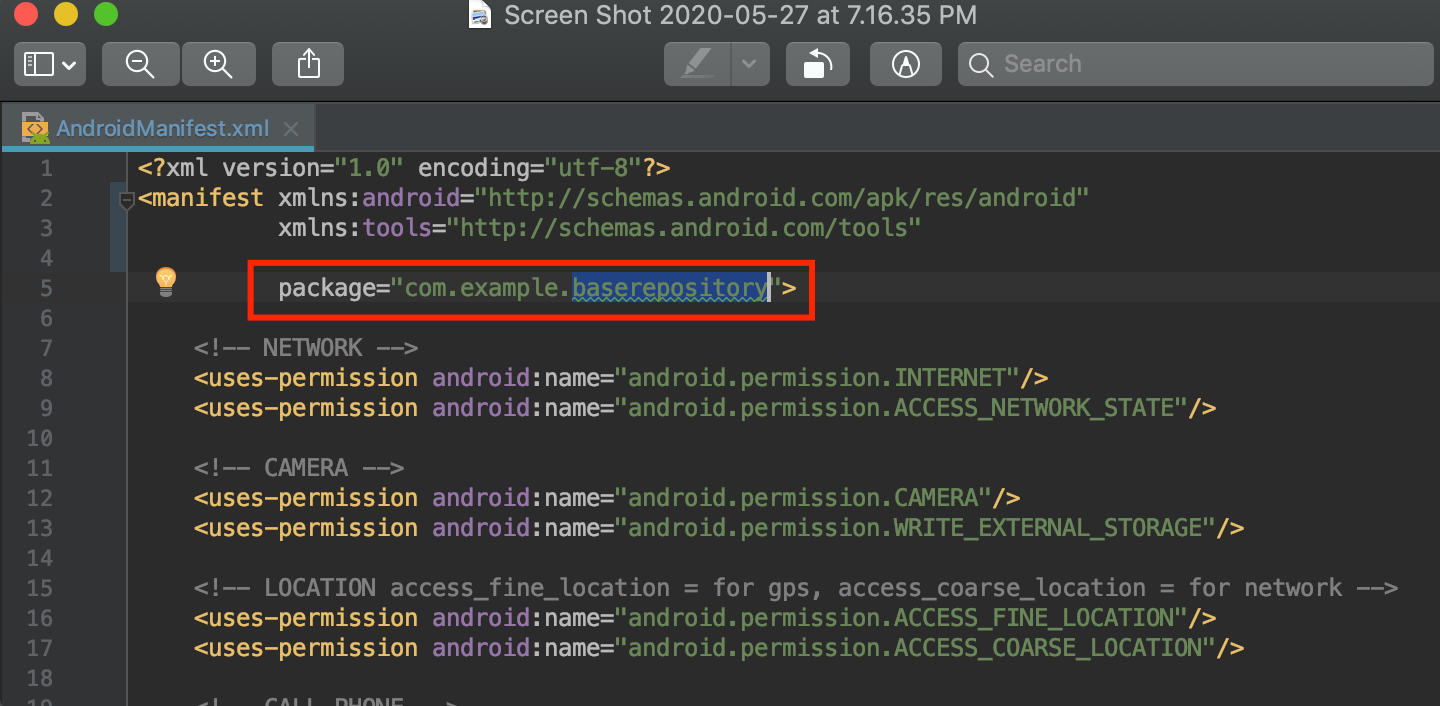Open the sidebar view dropdown
Screen dimensions: 1440x706
point(50,64)
